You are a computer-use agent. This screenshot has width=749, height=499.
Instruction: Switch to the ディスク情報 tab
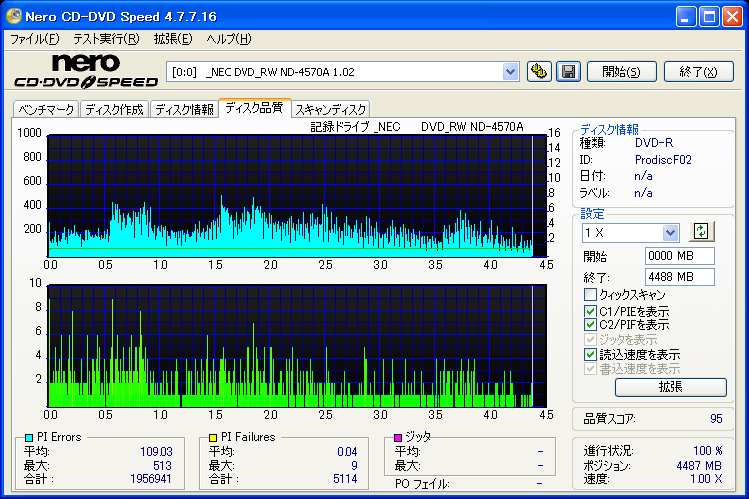pyautogui.click(x=184, y=109)
